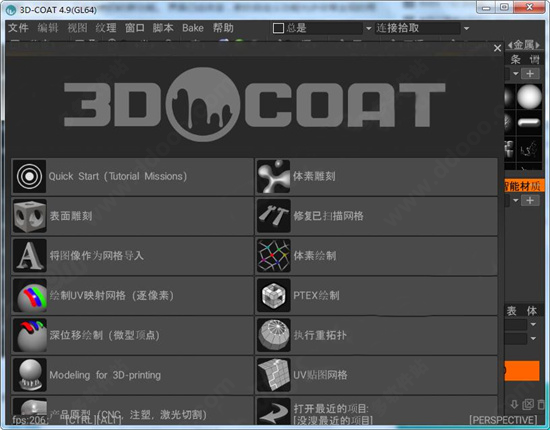Choose 将图像作为网格导入 option
550x430 pixels.
(133, 256)
